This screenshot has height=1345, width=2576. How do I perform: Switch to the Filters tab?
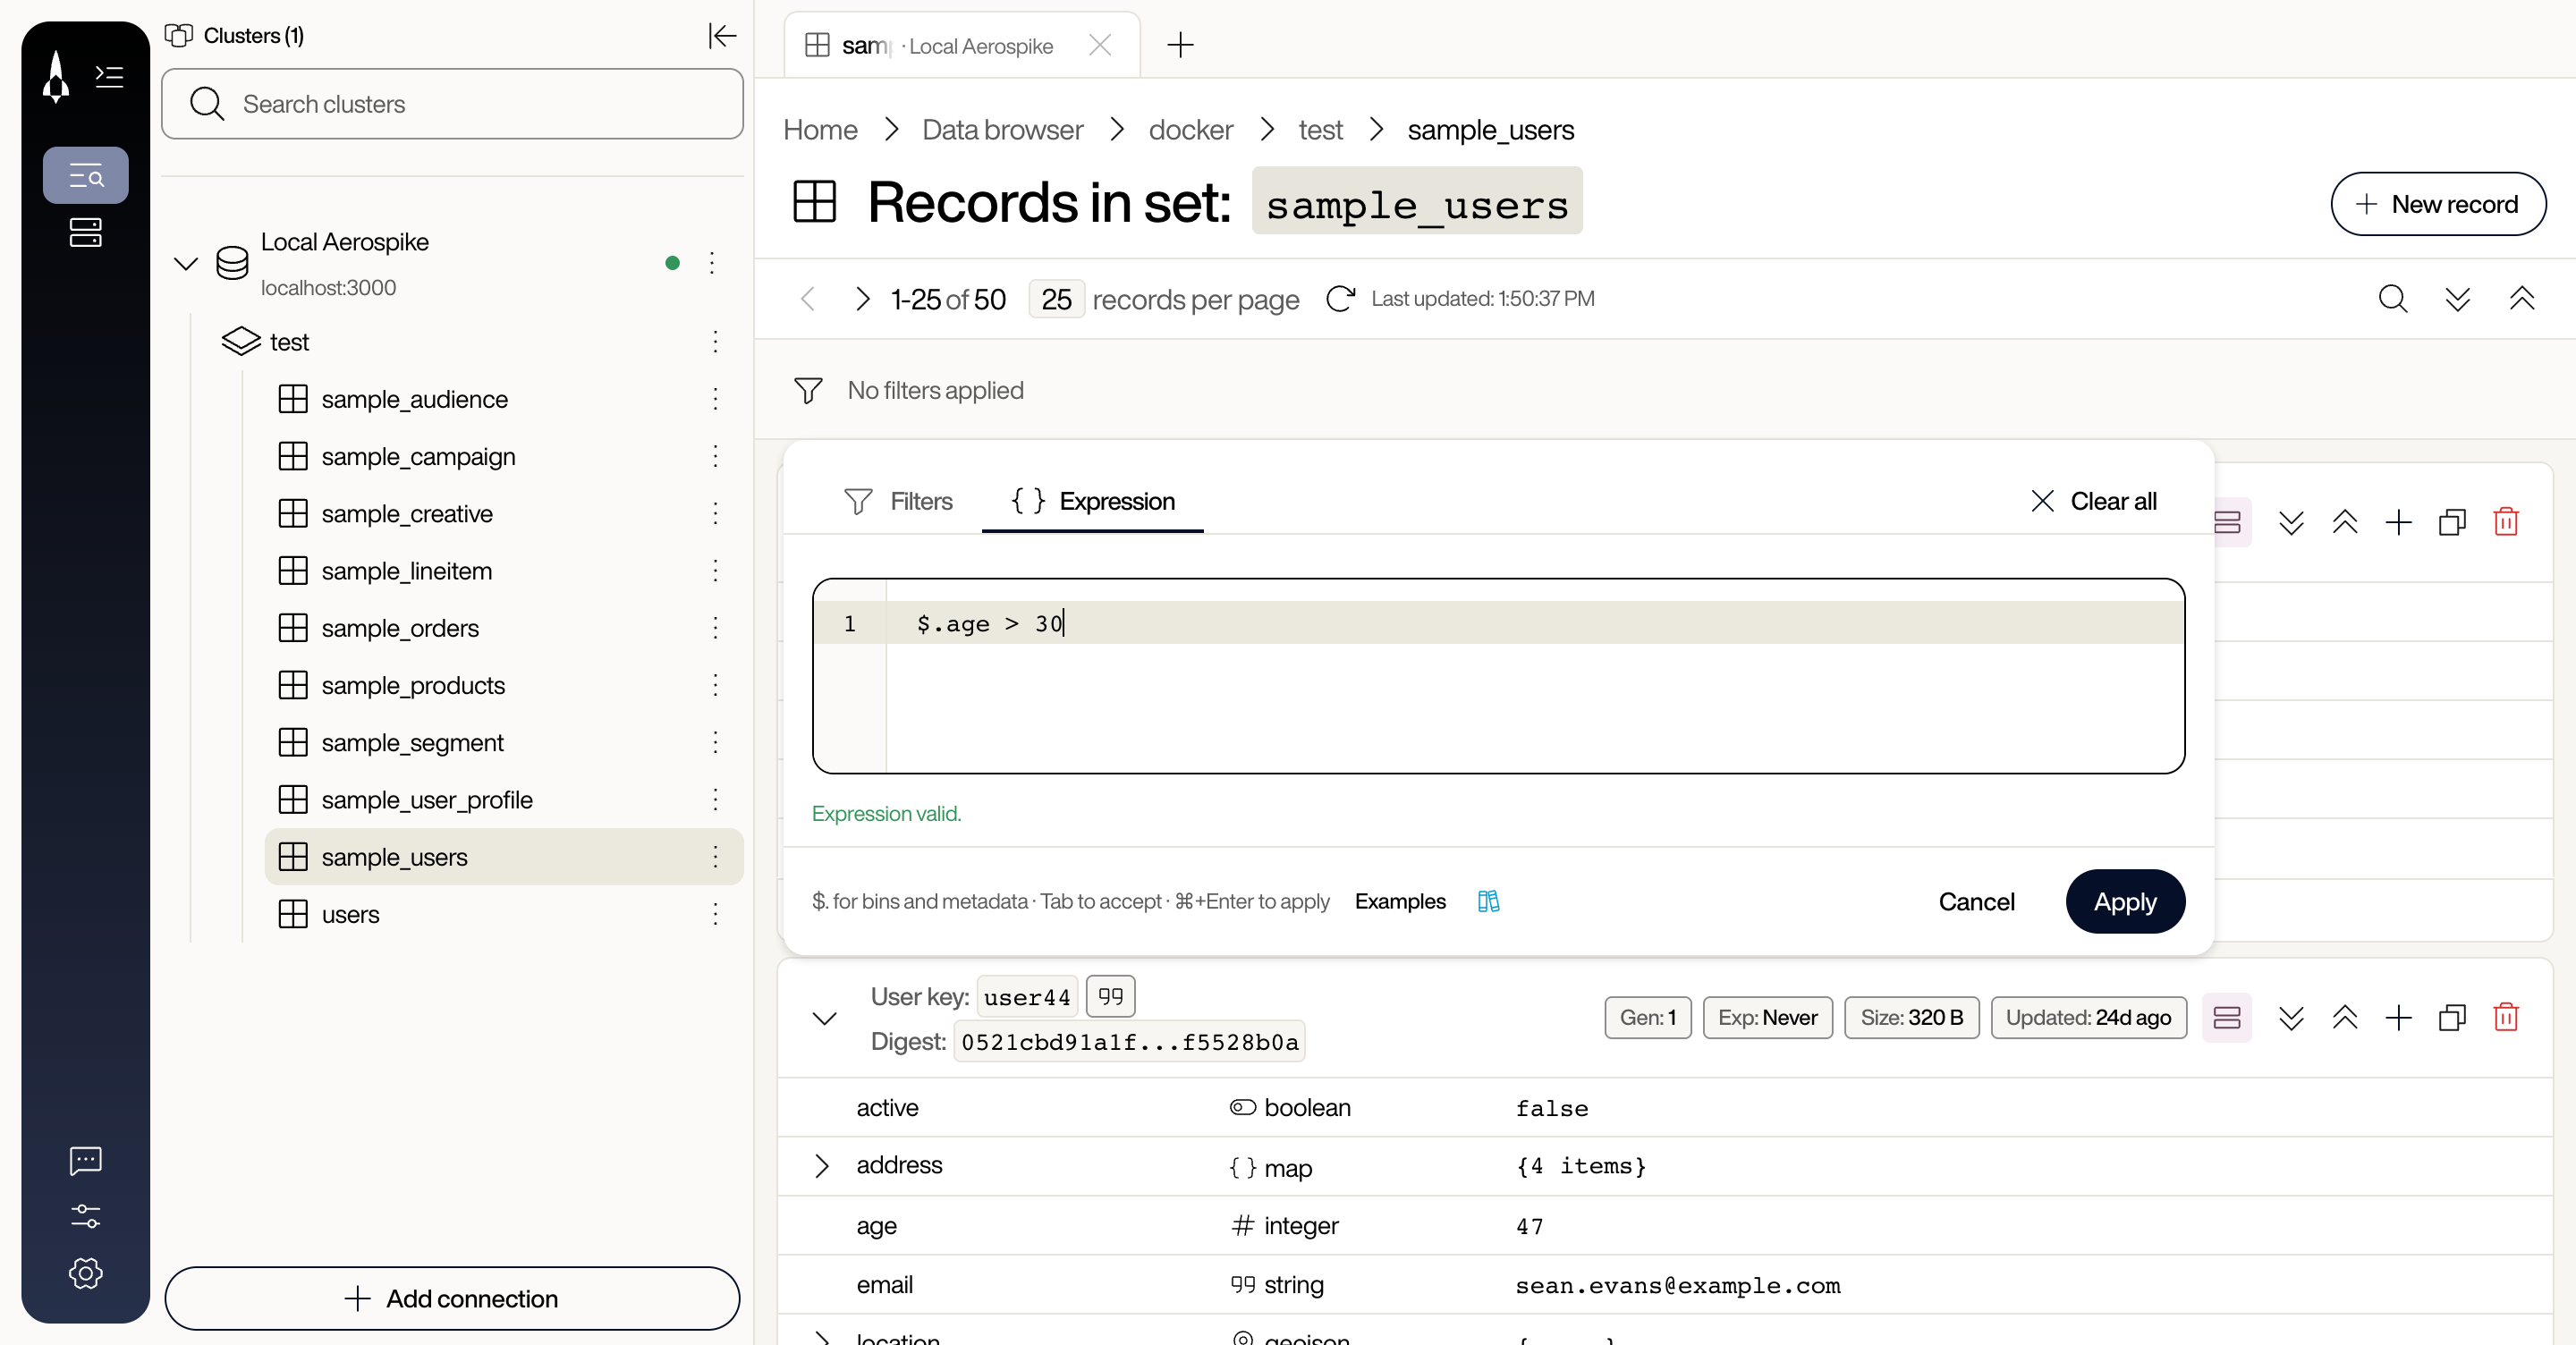point(898,502)
